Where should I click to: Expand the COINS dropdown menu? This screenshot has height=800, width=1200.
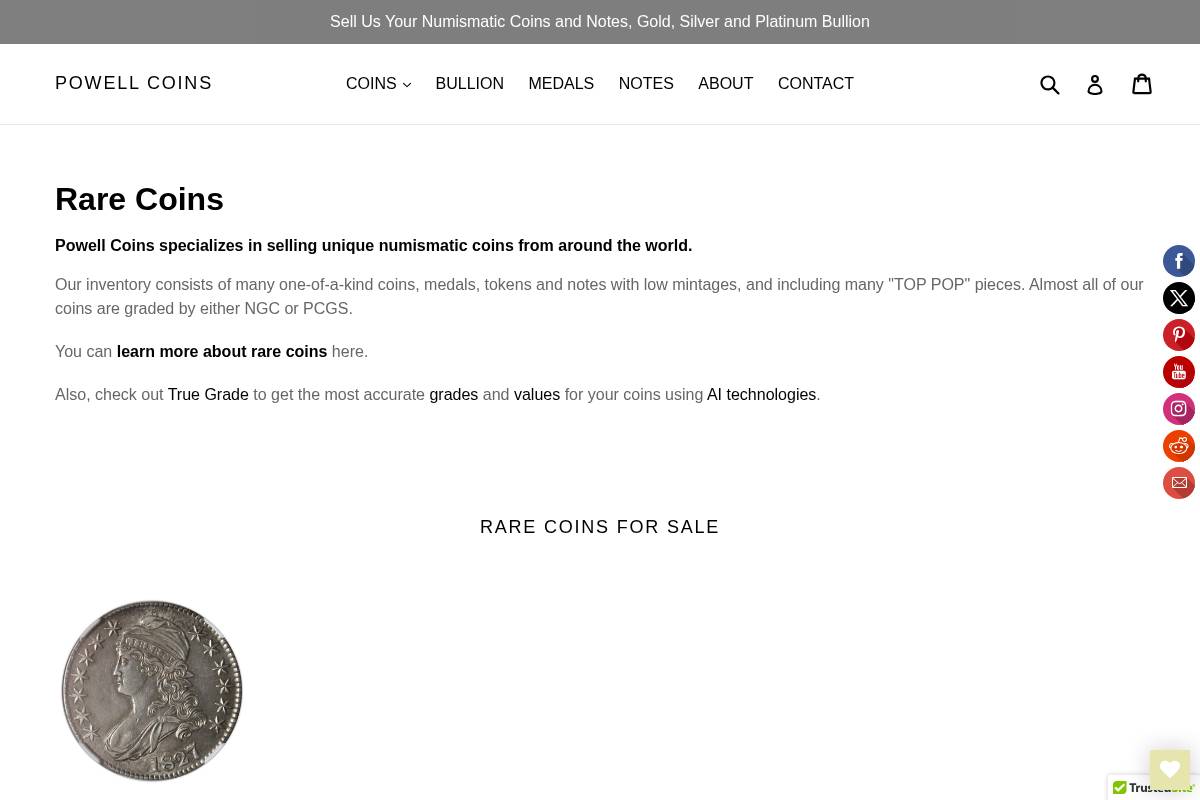[378, 84]
